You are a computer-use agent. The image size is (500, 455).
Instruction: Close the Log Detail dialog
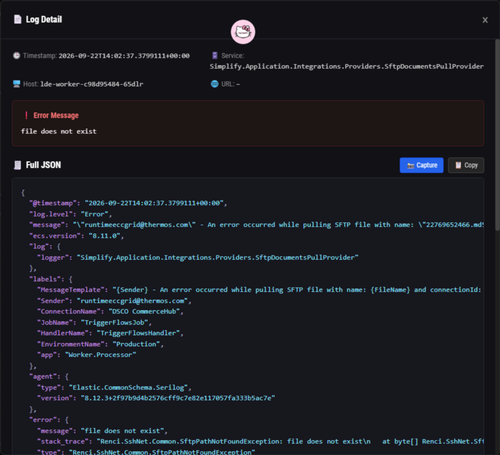(x=485, y=20)
